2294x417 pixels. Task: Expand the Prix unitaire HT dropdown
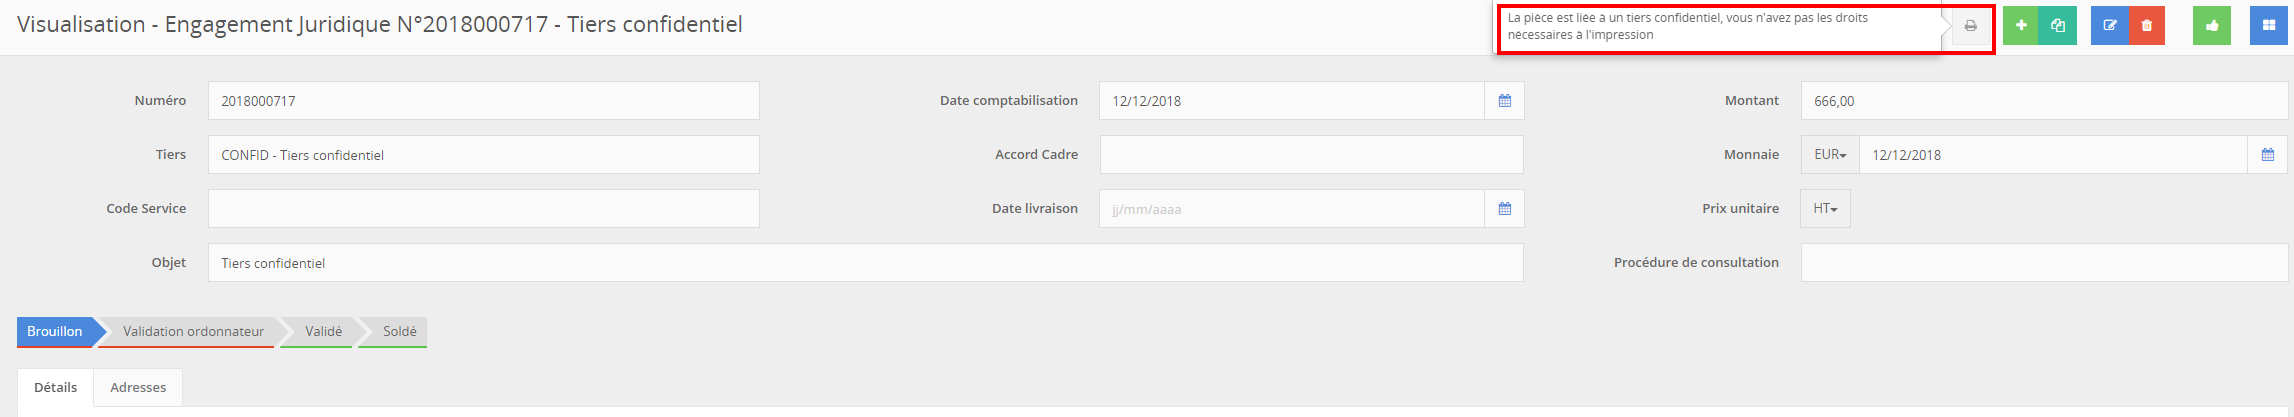click(1825, 209)
